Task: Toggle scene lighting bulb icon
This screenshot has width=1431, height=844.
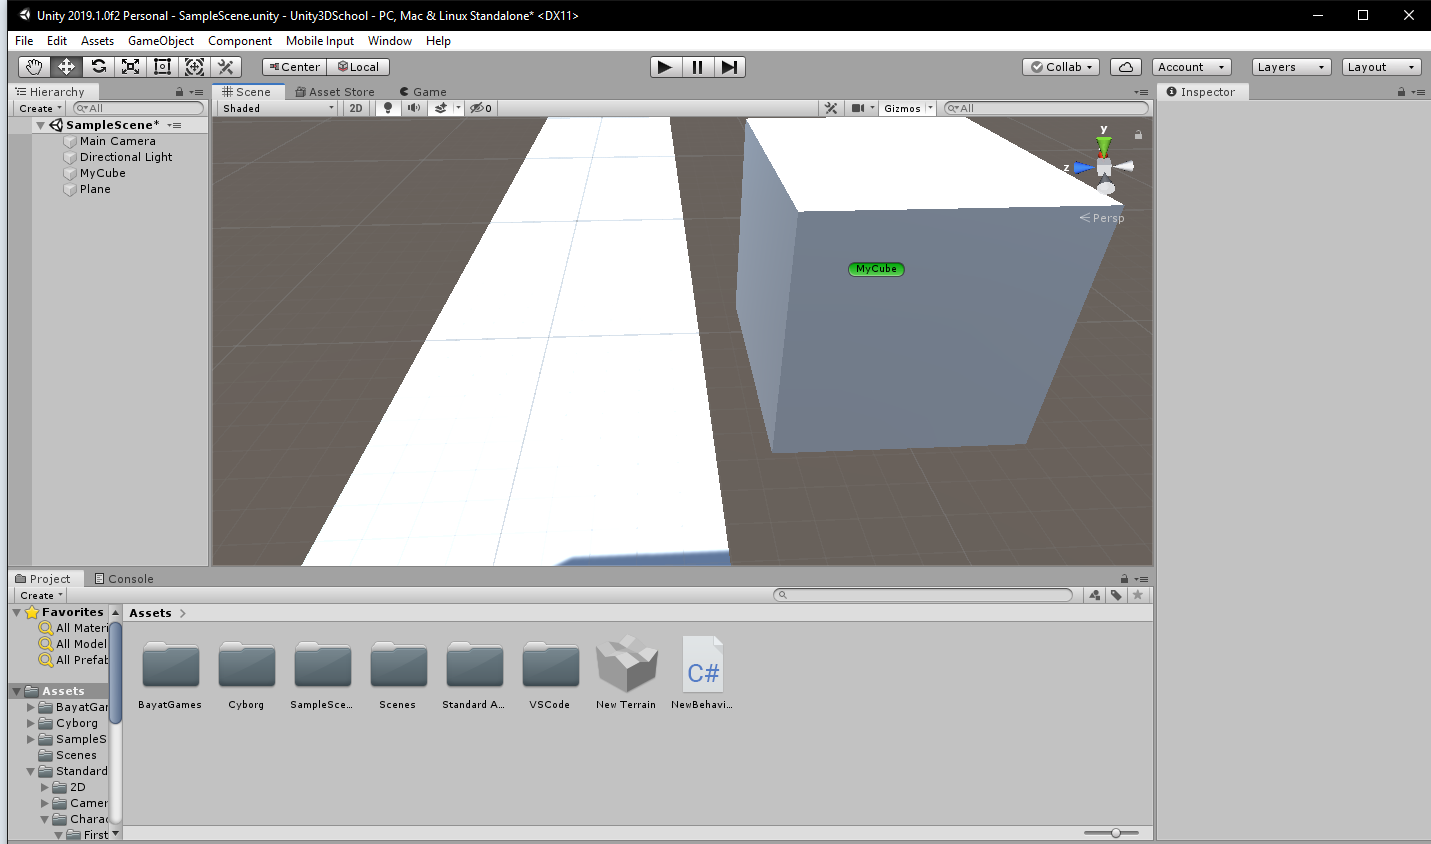Action: [388, 108]
